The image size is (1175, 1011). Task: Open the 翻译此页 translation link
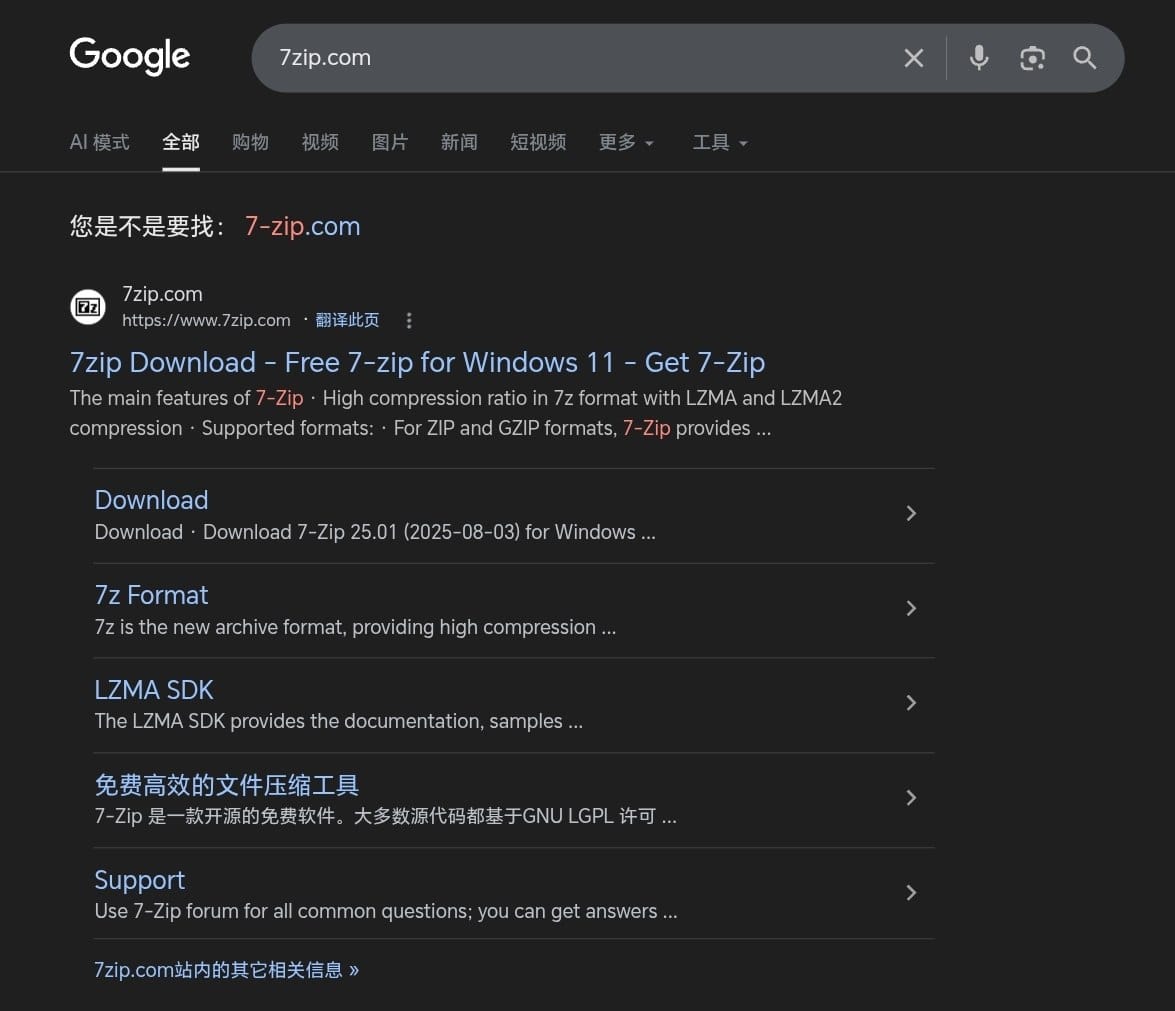pos(347,320)
